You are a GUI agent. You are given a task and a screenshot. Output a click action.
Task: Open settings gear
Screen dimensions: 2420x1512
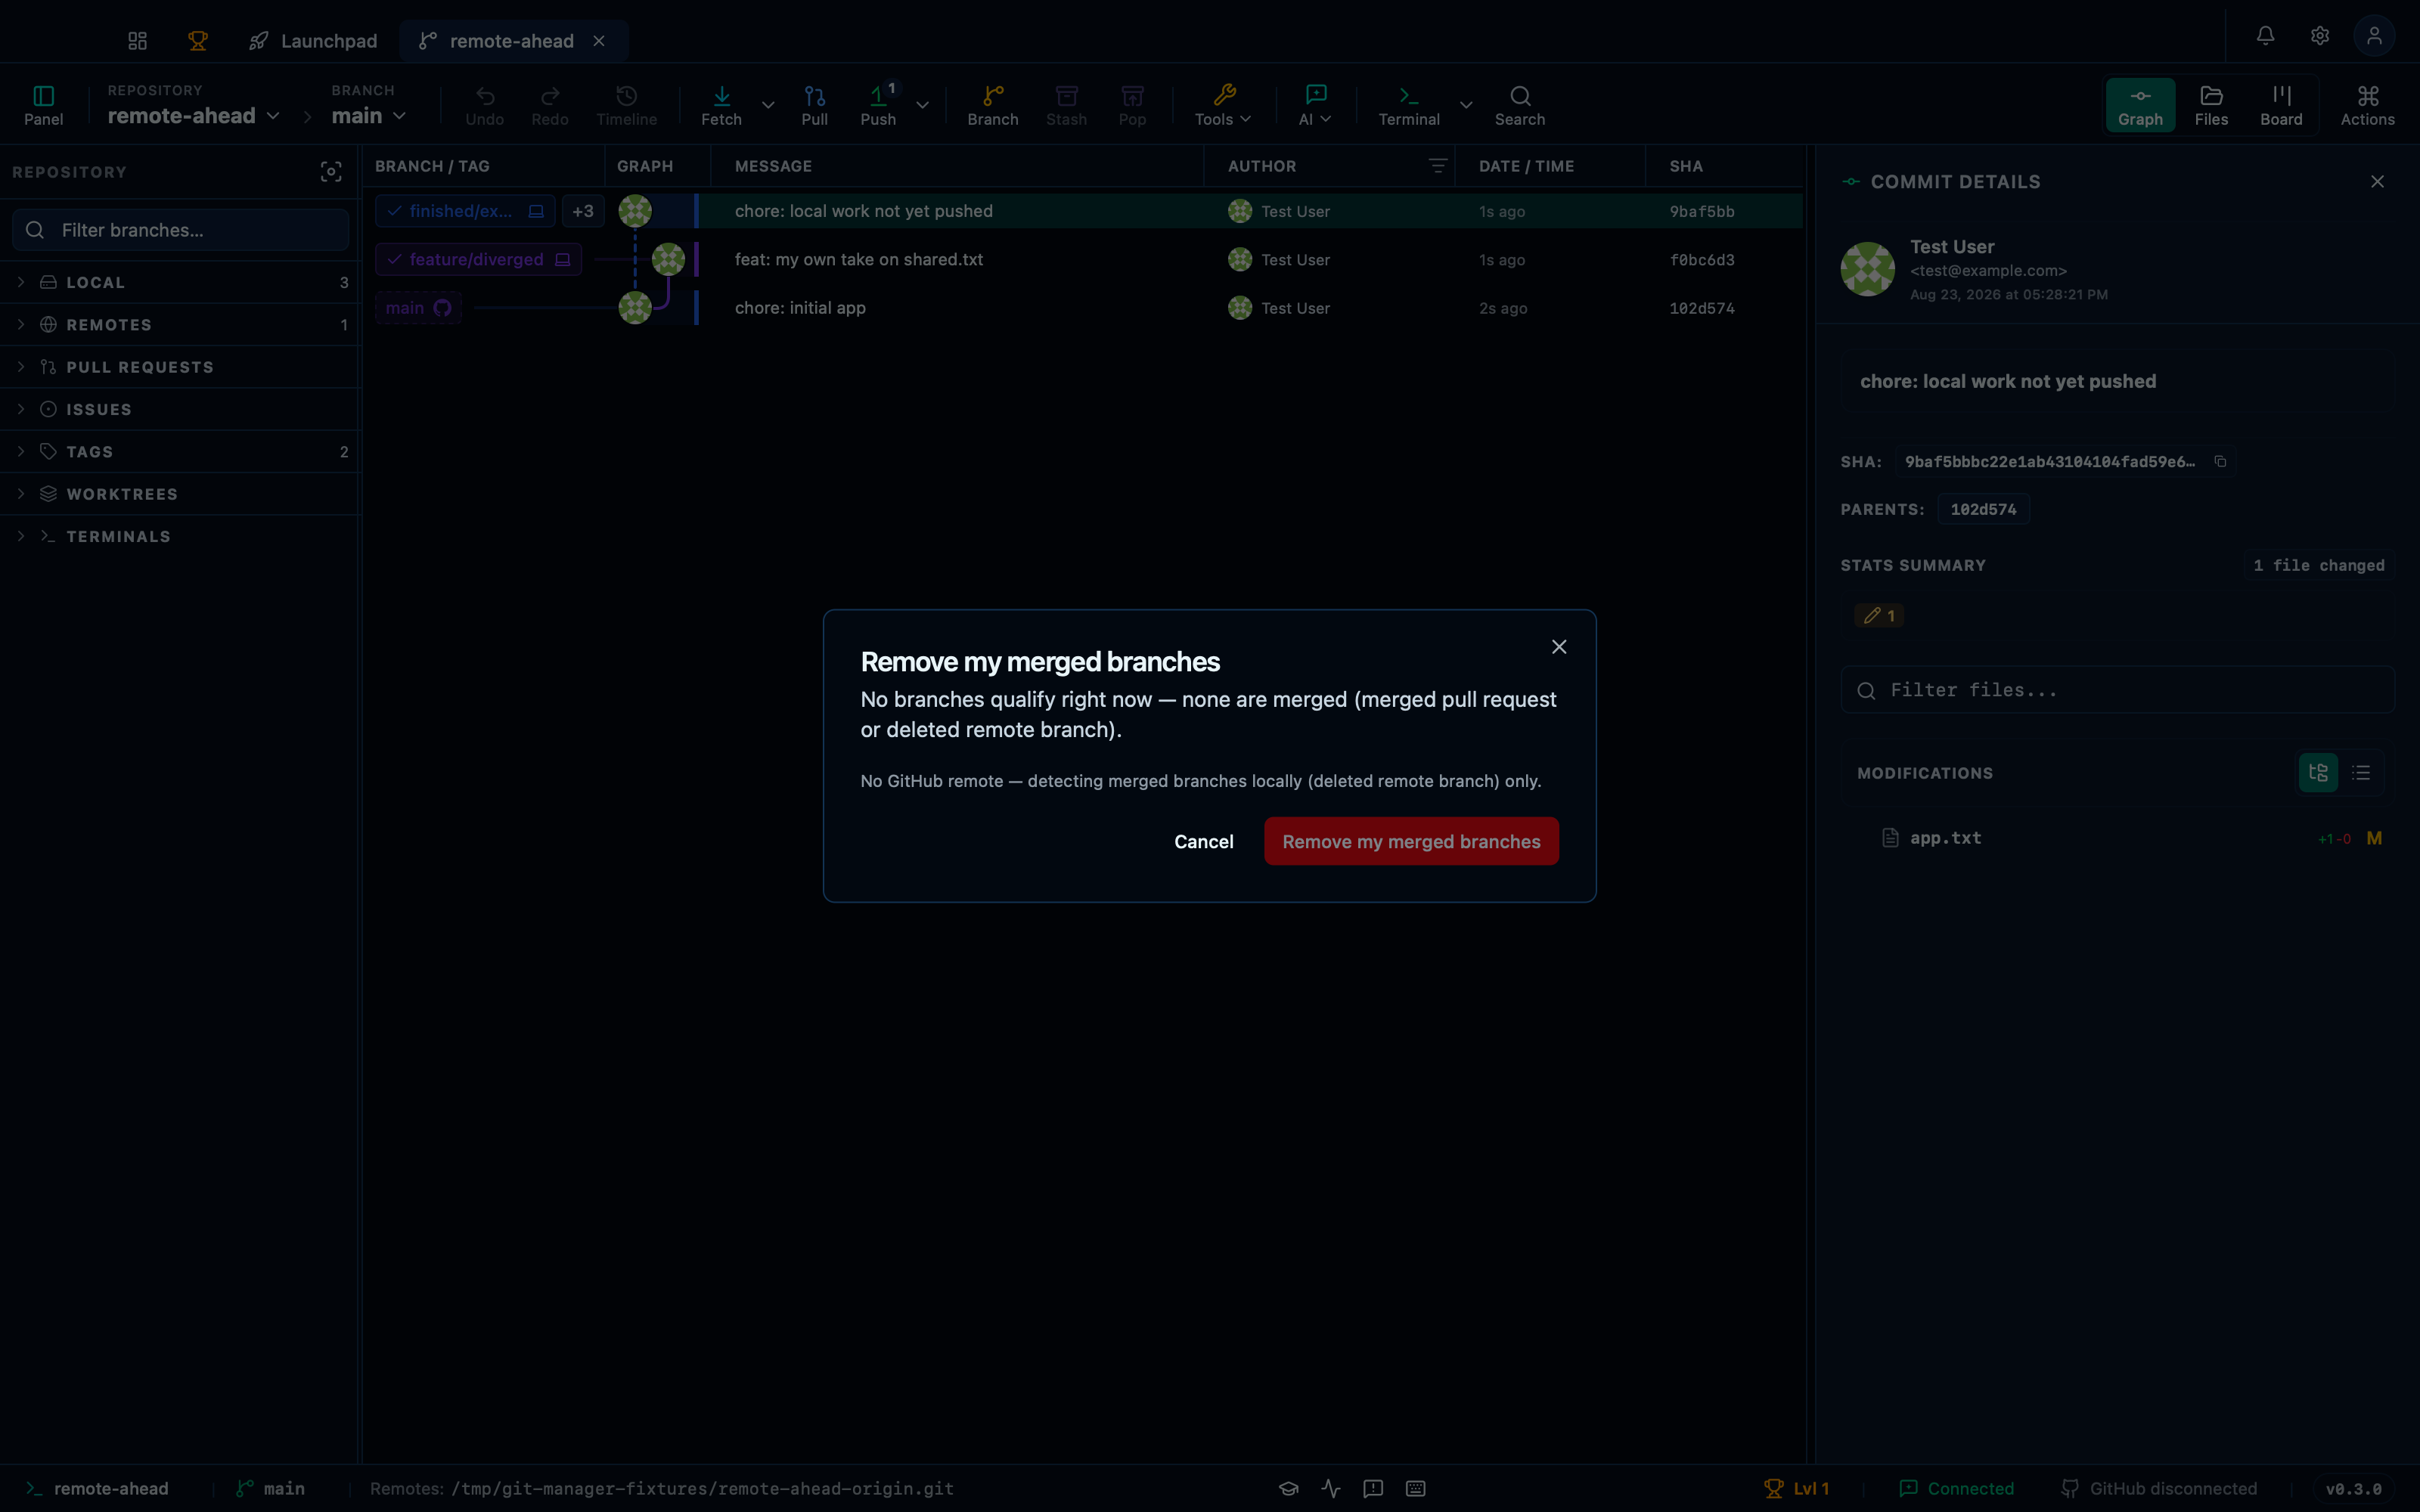pos(2320,36)
